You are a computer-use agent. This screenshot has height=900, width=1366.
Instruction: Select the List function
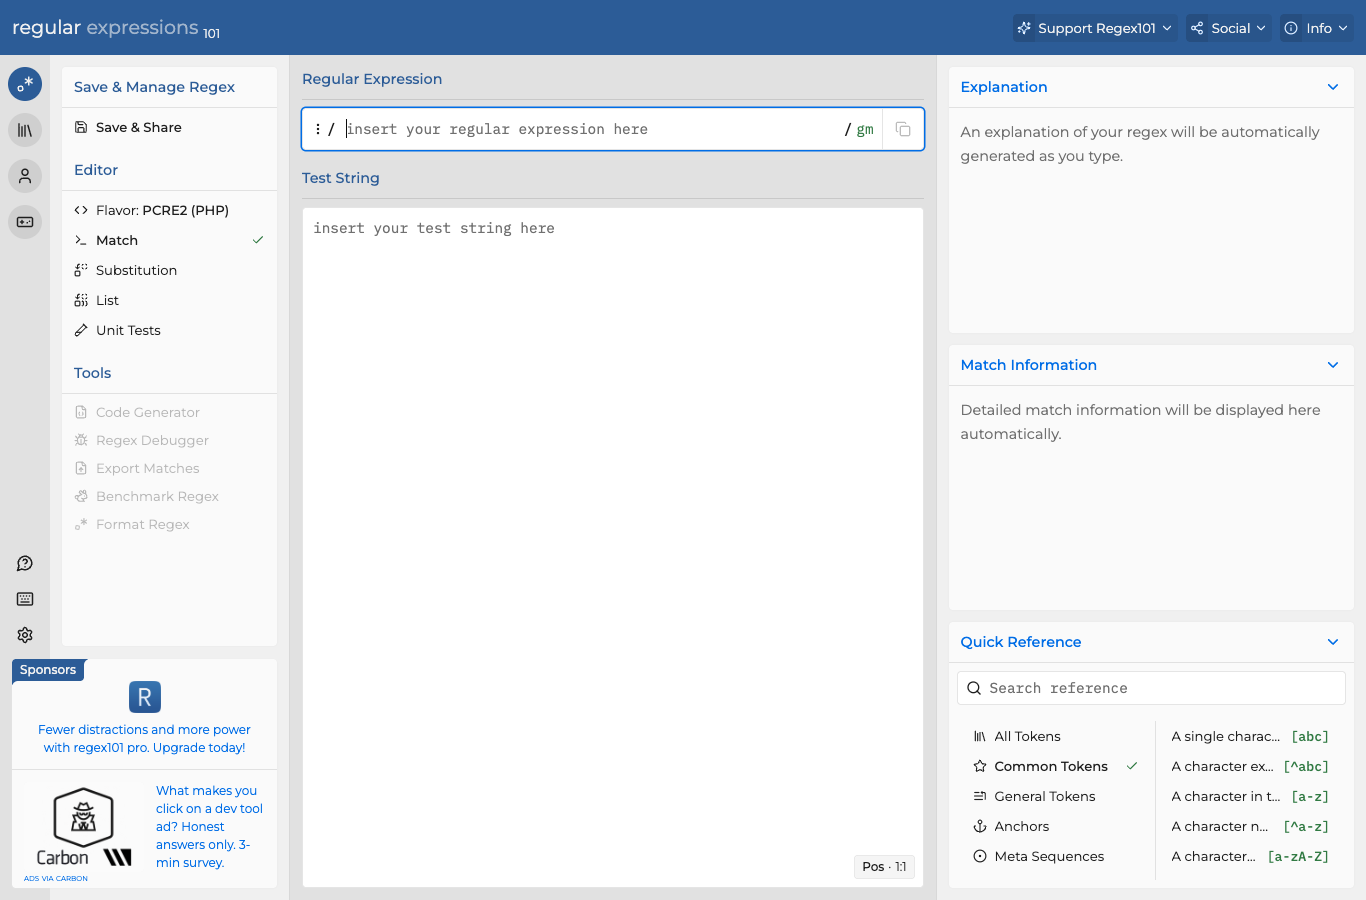169,300
